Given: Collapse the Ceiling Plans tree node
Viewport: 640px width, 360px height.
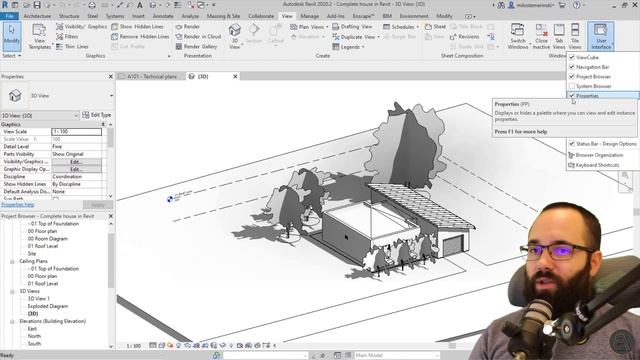Looking at the screenshot, I should pyautogui.click(x=12, y=261).
